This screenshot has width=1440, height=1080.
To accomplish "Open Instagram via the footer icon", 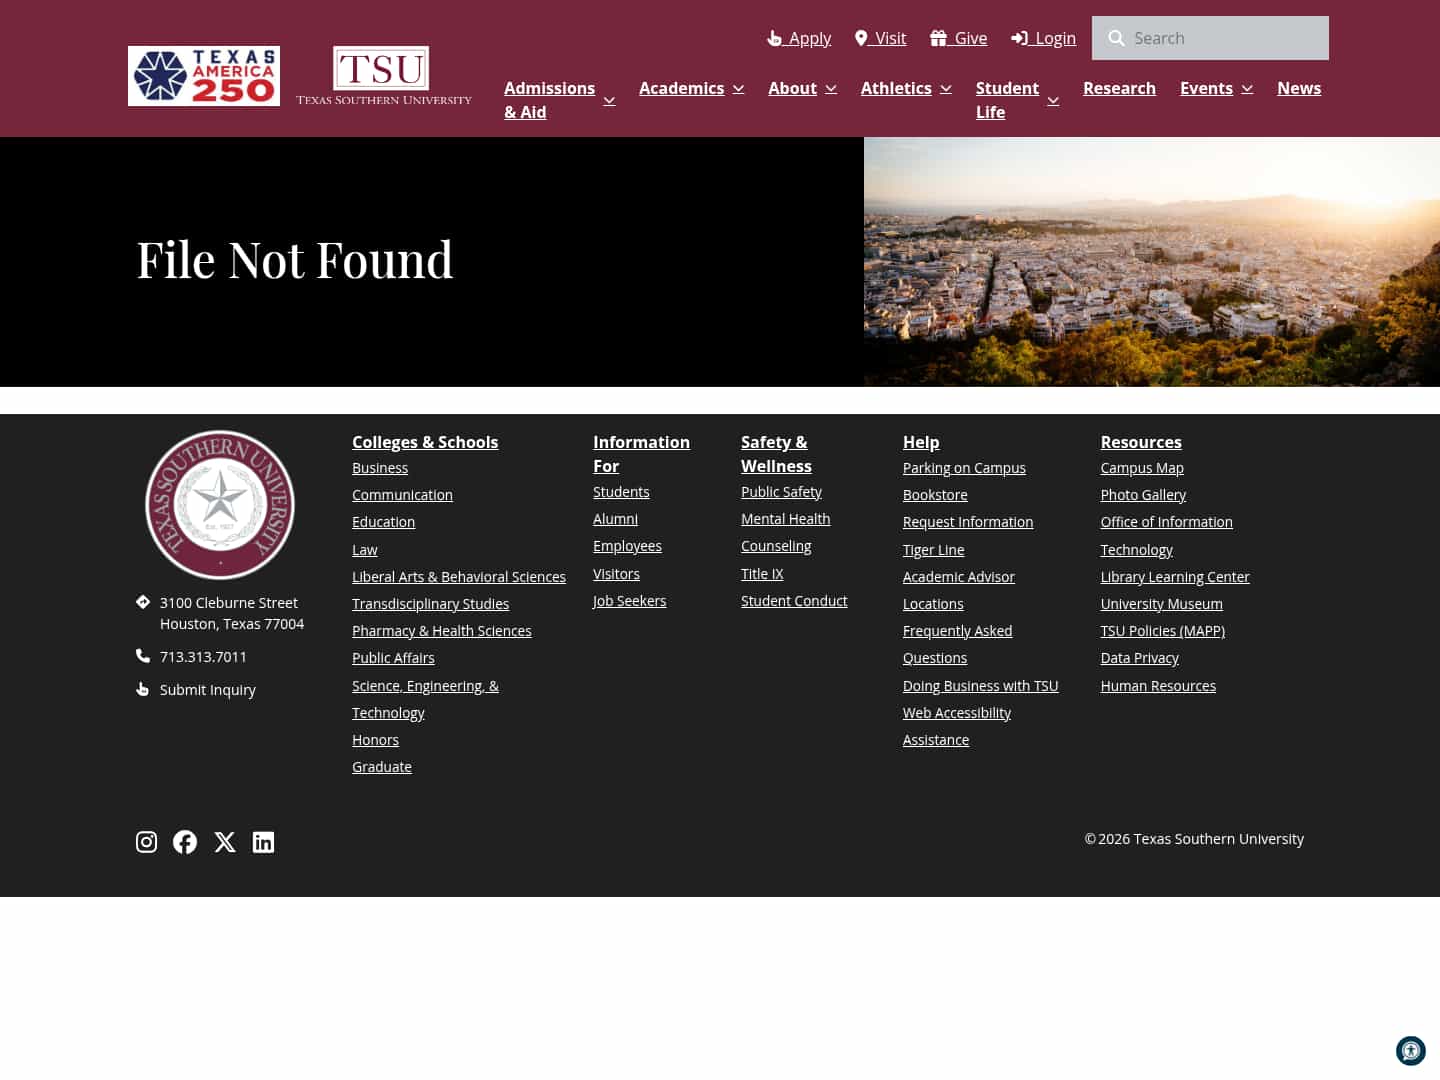I will pyautogui.click(x=146, y=842).
